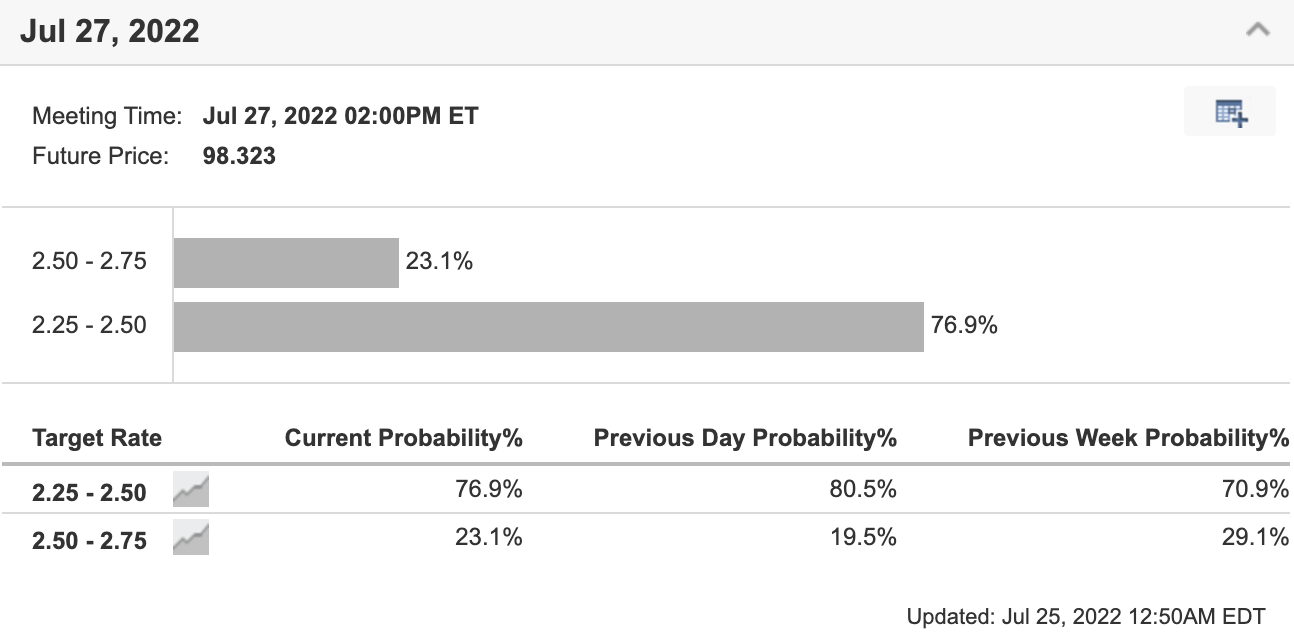
Task: Open chart icon for 2.25 - 2.50 rate
Action: [x=191, y=491]
